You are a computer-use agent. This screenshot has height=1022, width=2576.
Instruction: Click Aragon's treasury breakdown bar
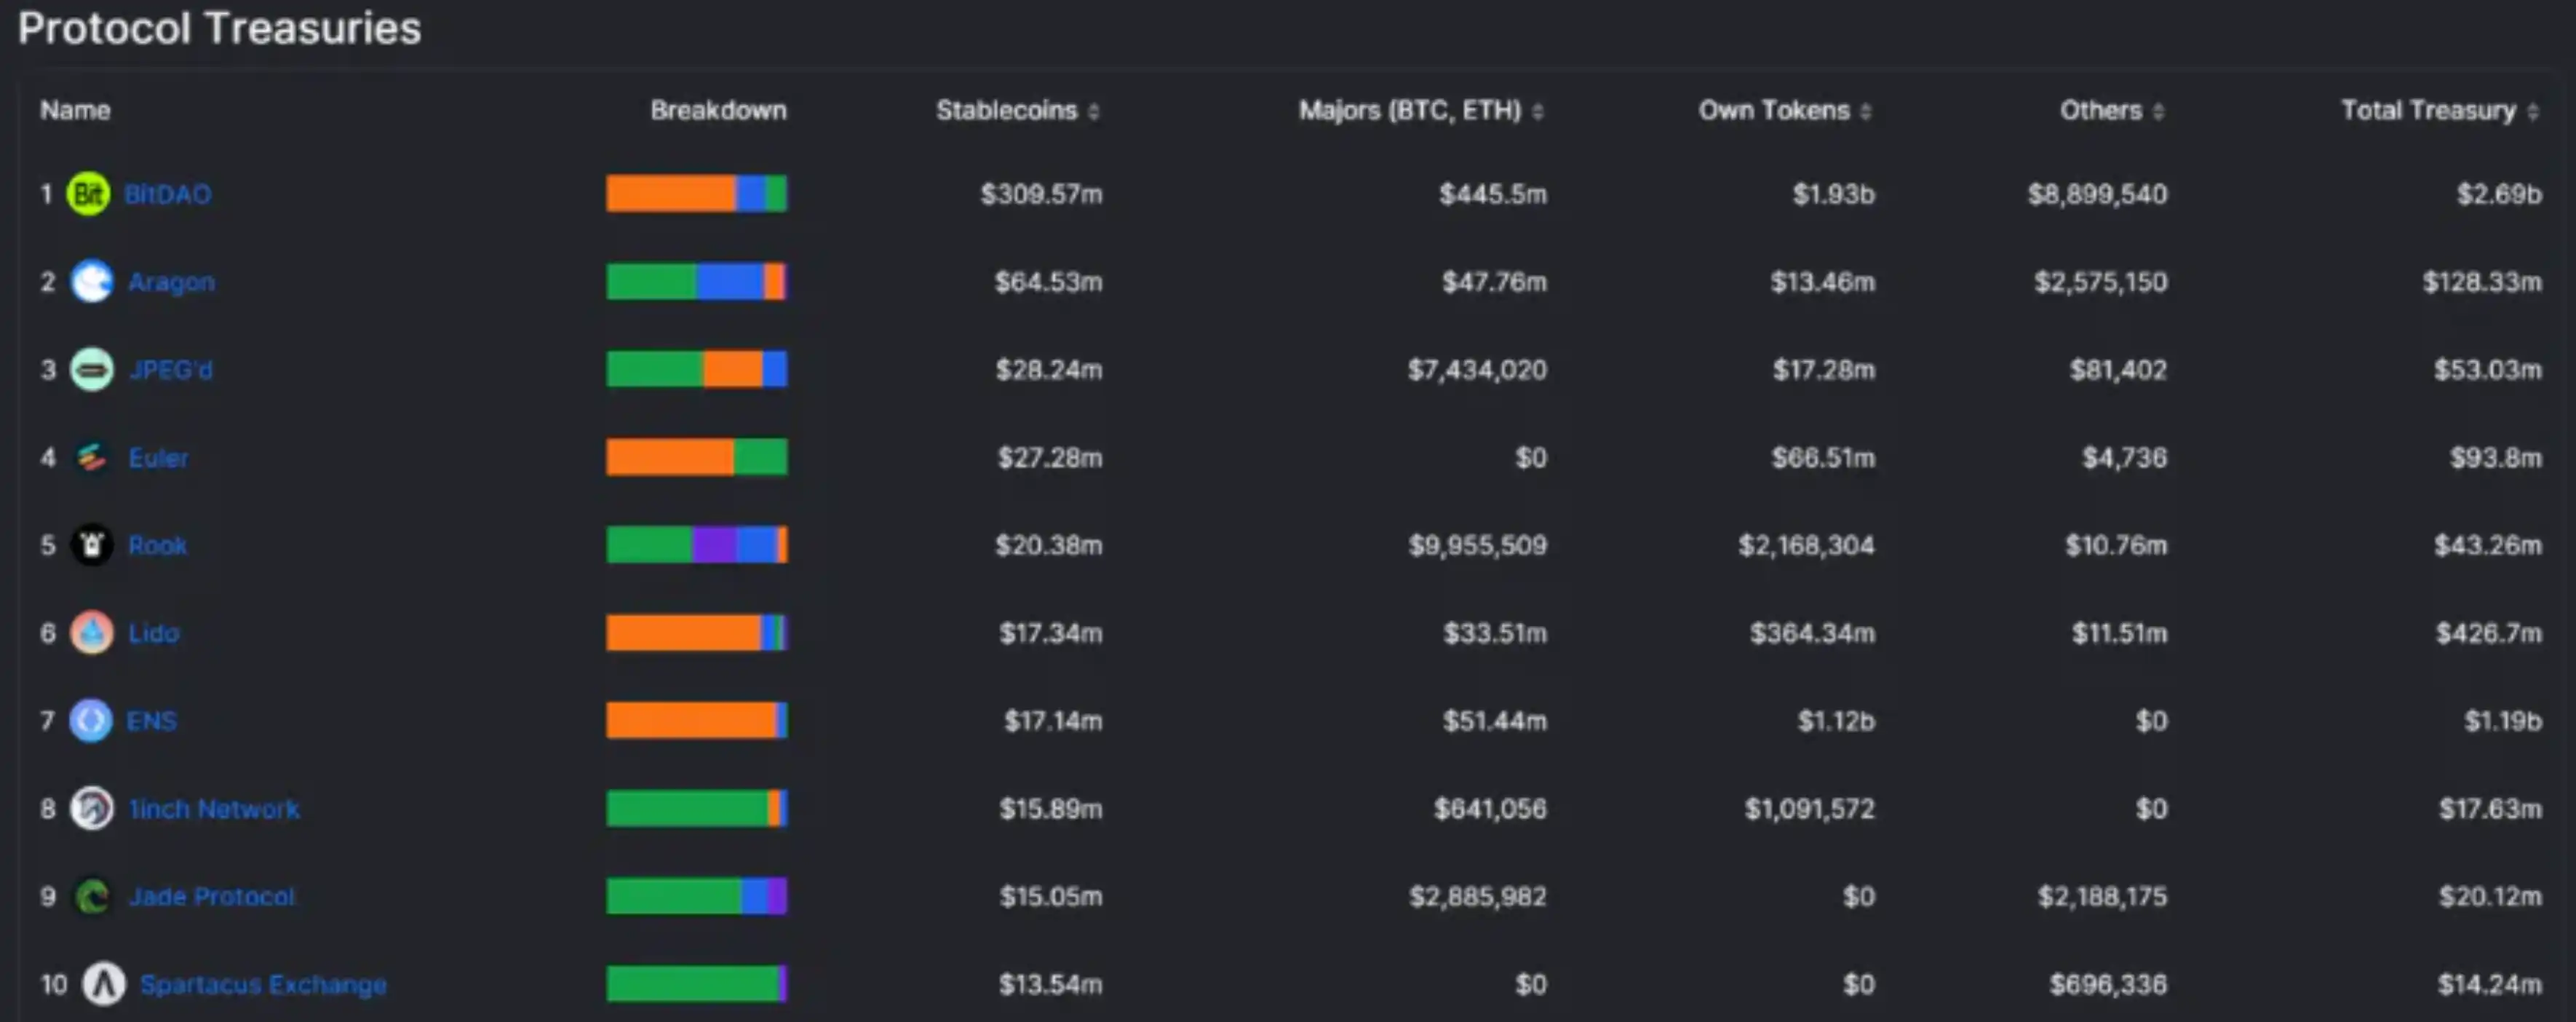click(x=697, y=282)
